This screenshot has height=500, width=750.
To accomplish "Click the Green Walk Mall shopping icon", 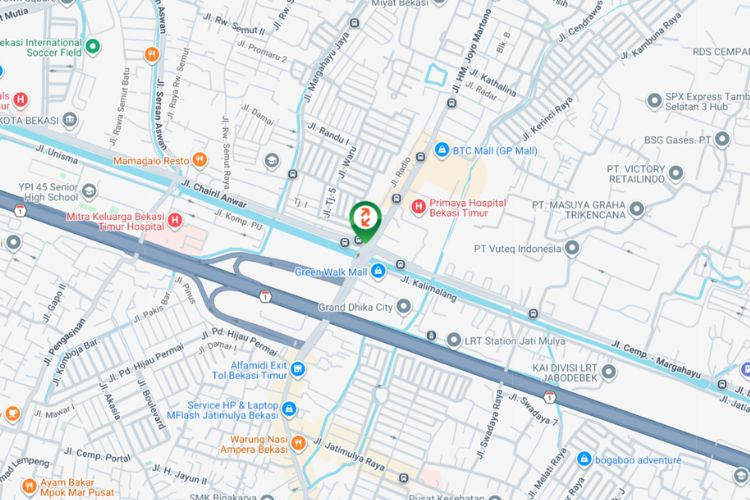I will 378,271.
